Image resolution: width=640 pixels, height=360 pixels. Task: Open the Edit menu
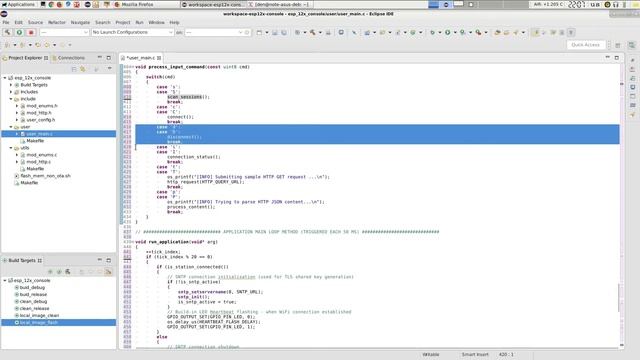click(18, 22)
